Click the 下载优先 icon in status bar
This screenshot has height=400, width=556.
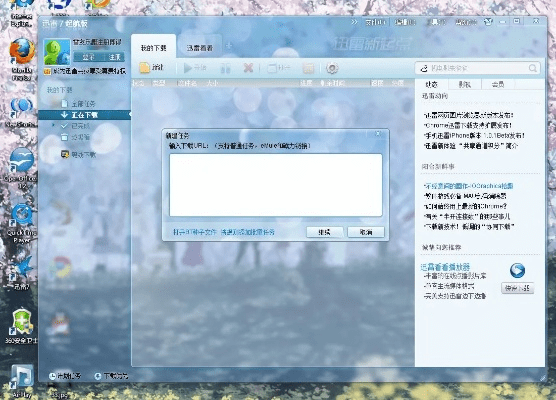[x=98, y=376]
